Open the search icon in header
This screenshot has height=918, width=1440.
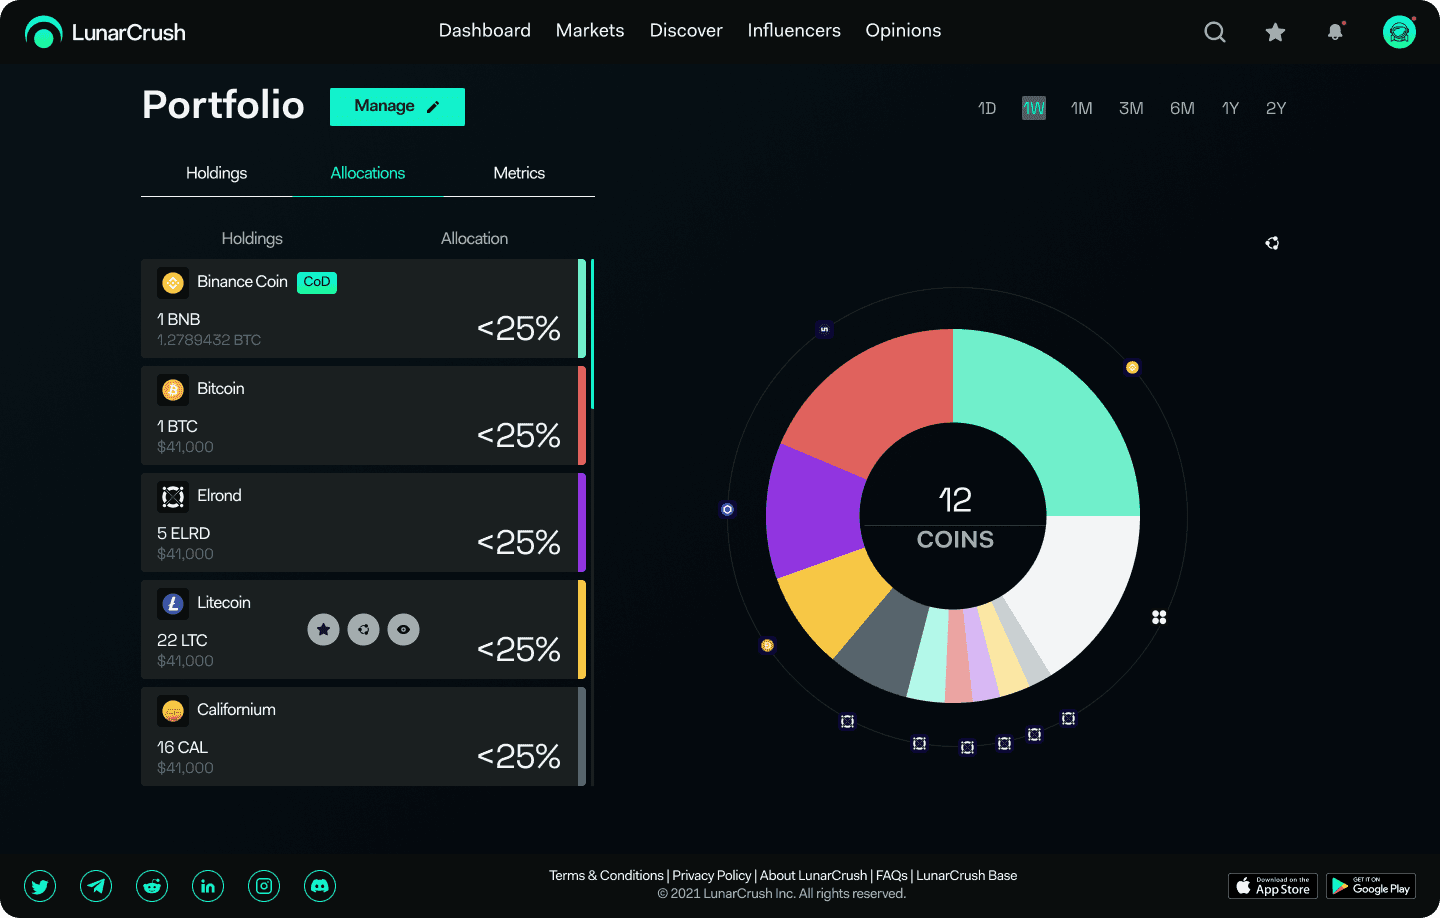[x=1215, y=32]
